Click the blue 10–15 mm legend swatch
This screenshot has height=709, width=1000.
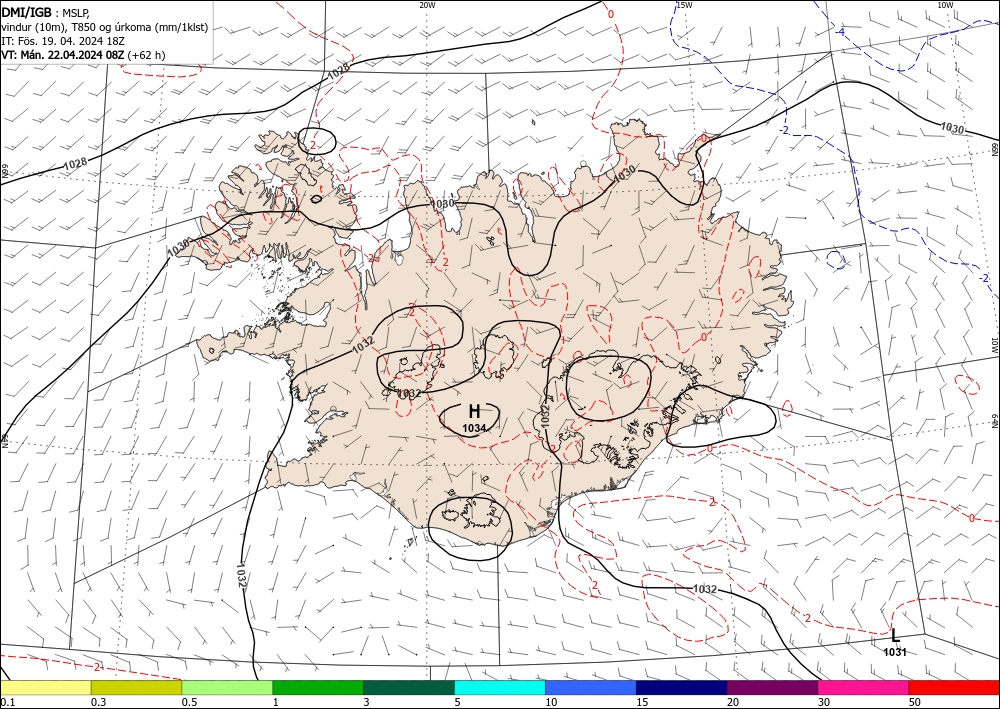tap(591, 687)
